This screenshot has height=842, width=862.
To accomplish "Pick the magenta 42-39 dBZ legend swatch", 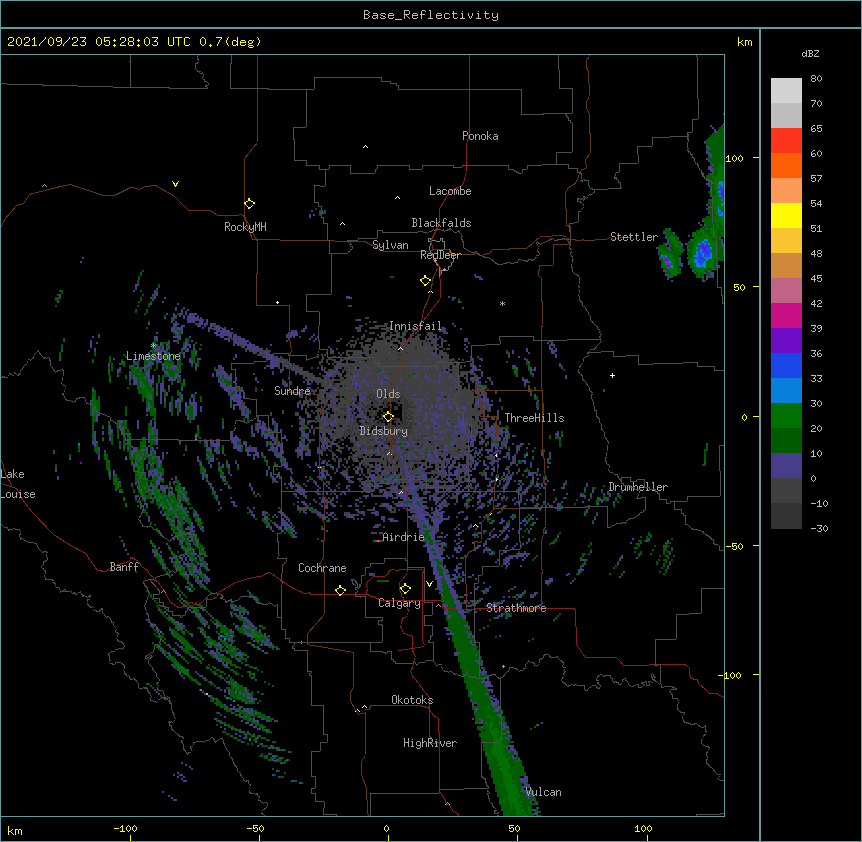I will tap(786, 315).
